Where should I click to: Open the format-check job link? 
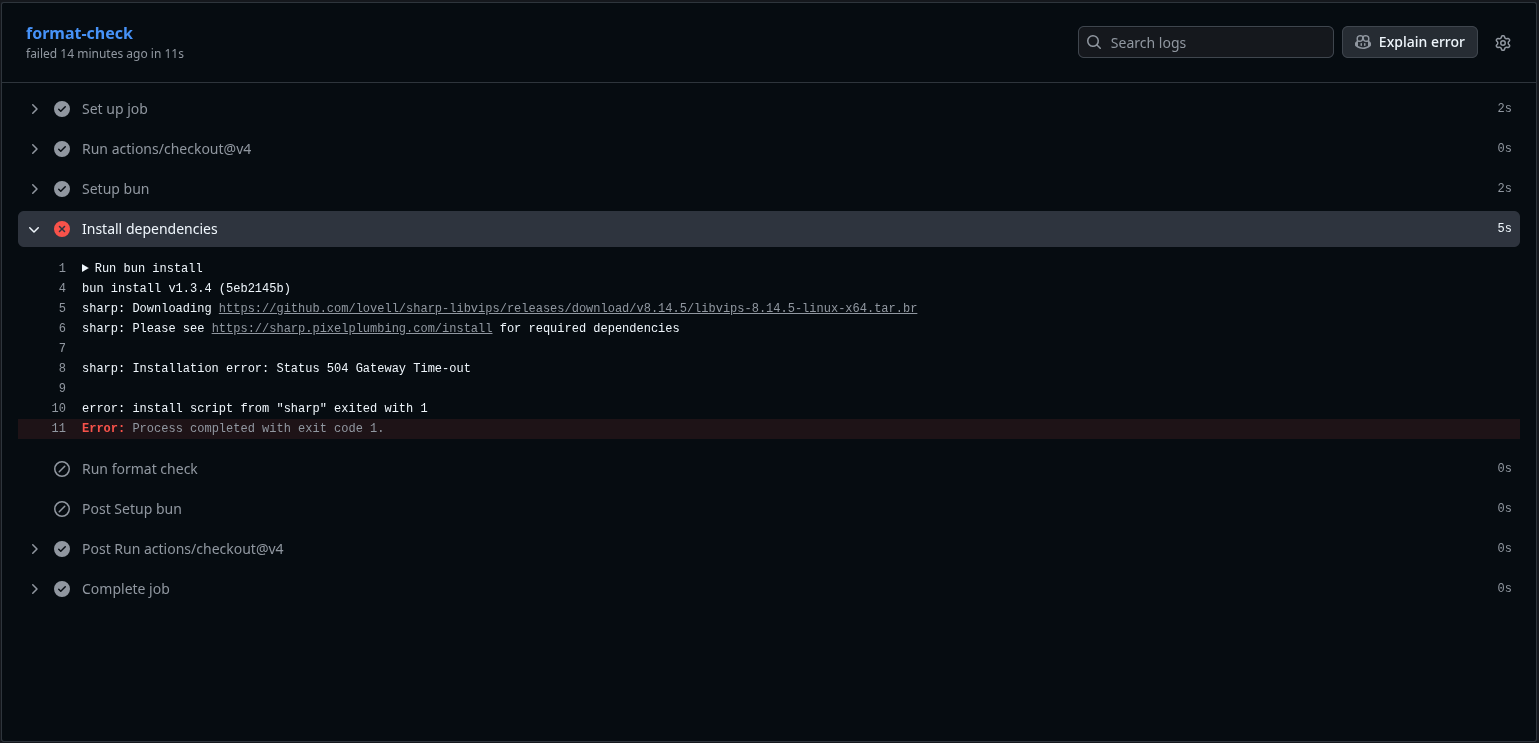click(79, 33)
